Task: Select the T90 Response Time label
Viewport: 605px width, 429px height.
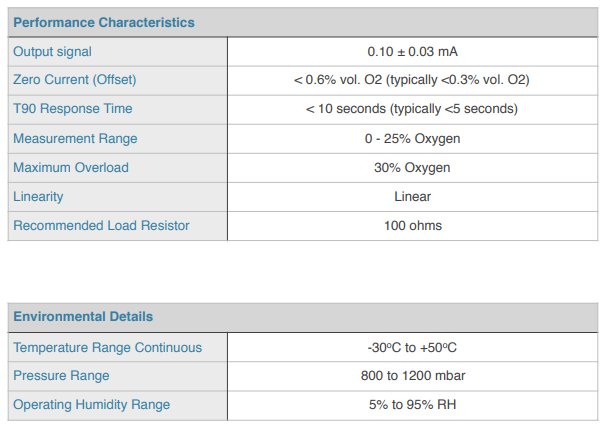Action: (x=72, y=109)
